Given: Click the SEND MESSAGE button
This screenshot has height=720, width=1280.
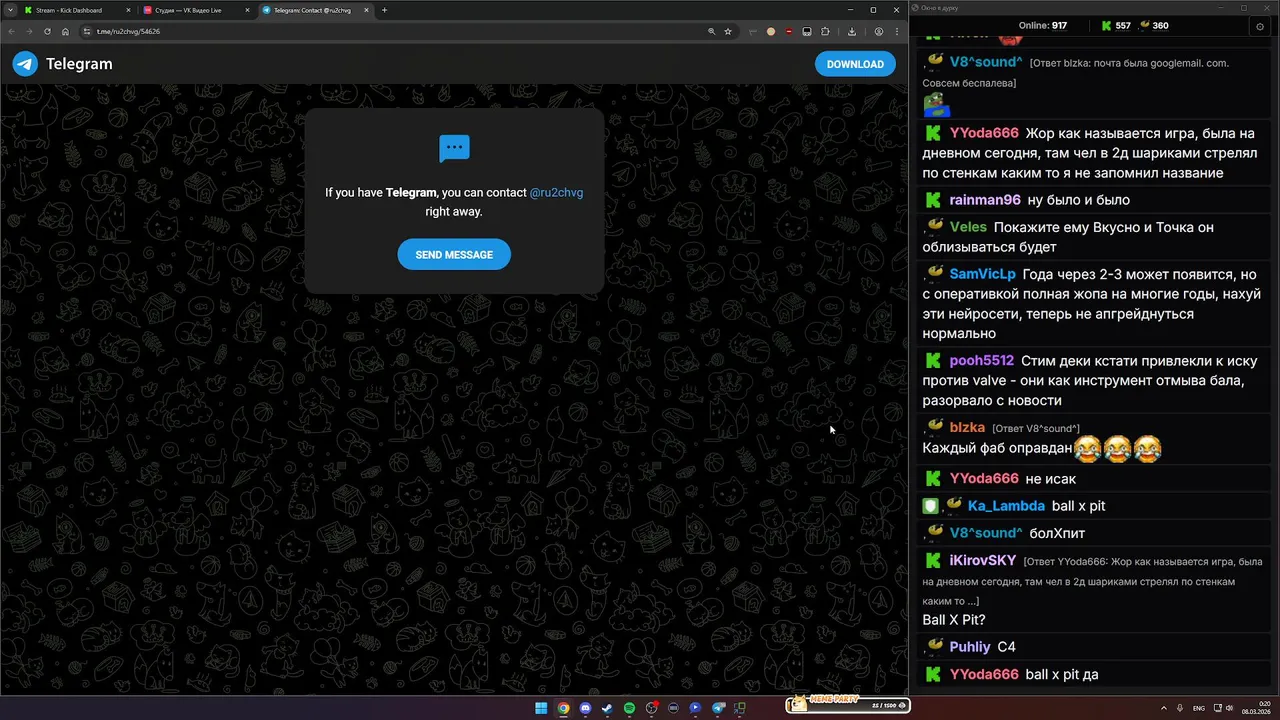Looking at the screenshot, I should 454,254.
